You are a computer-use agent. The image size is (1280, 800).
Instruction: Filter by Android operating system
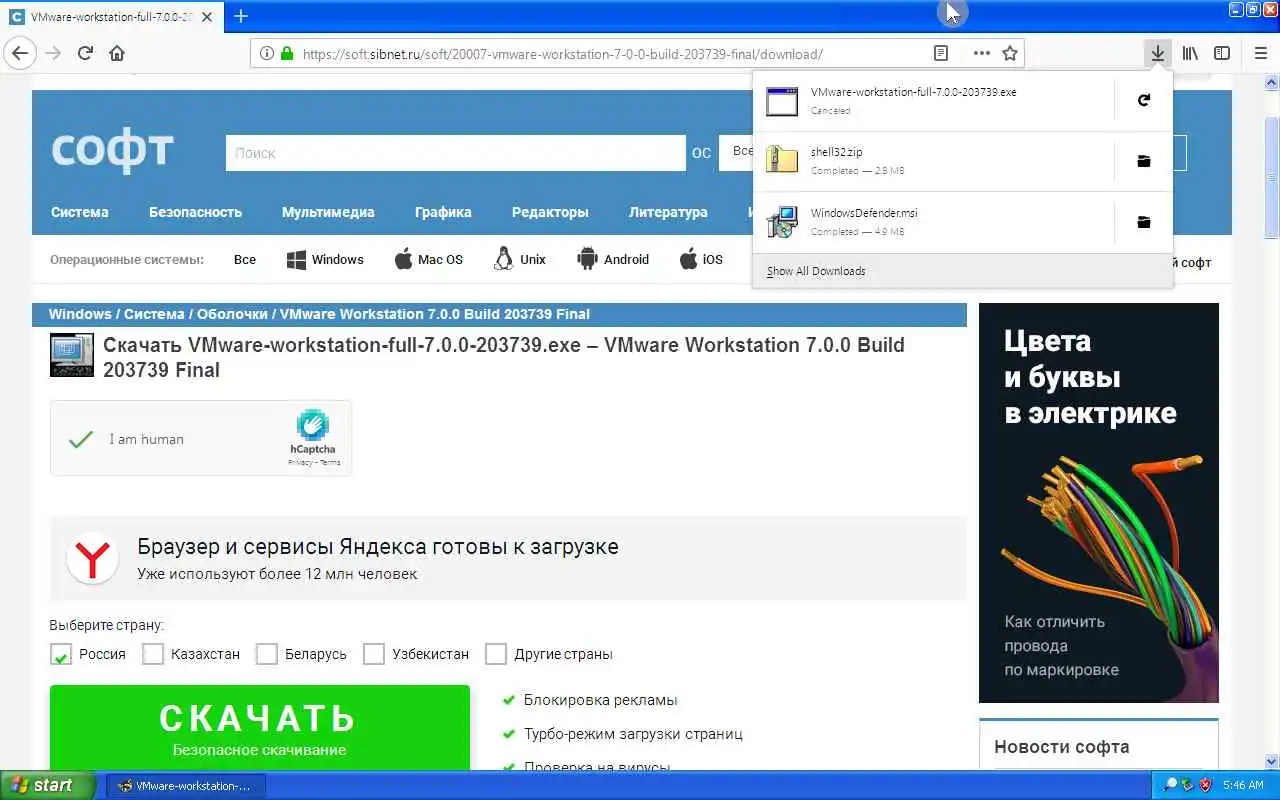[x=613, y=259]
